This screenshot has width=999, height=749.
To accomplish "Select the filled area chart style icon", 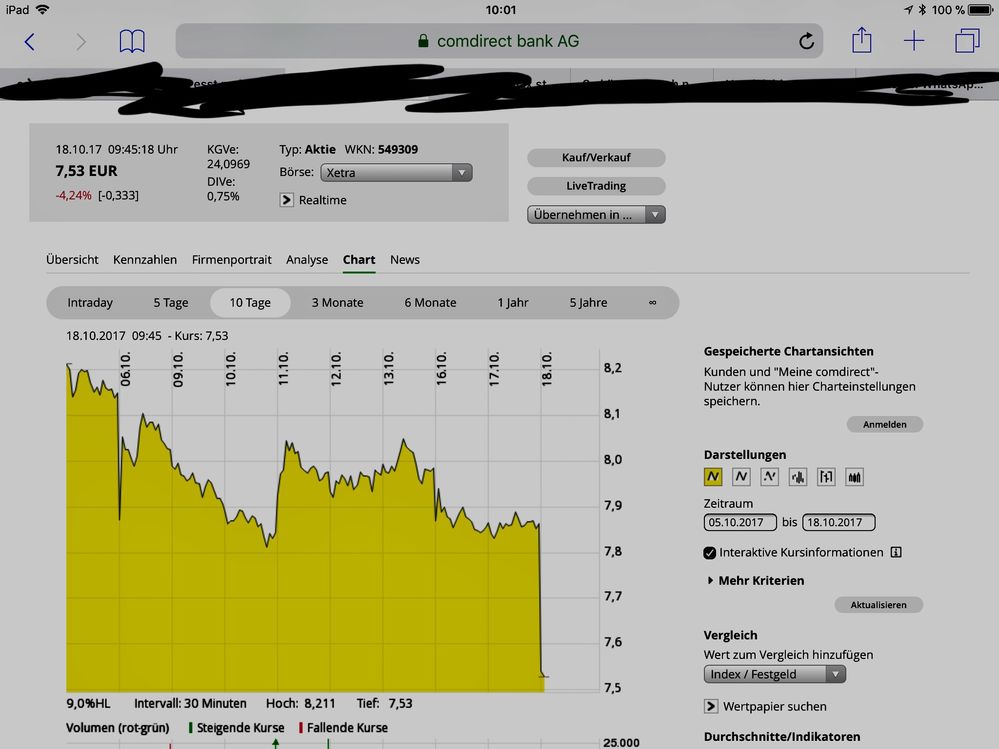I will 713,477.
